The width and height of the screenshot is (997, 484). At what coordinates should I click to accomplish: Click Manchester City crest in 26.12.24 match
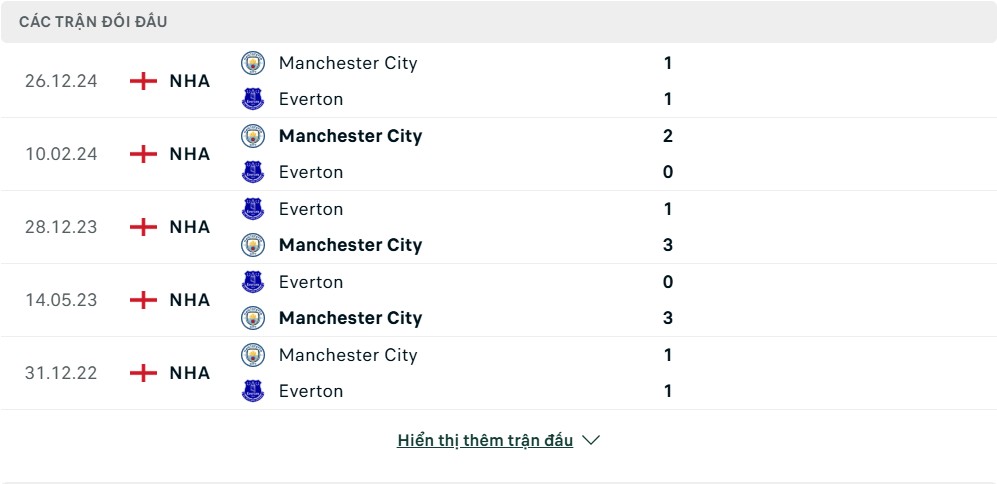pos(253,63)
